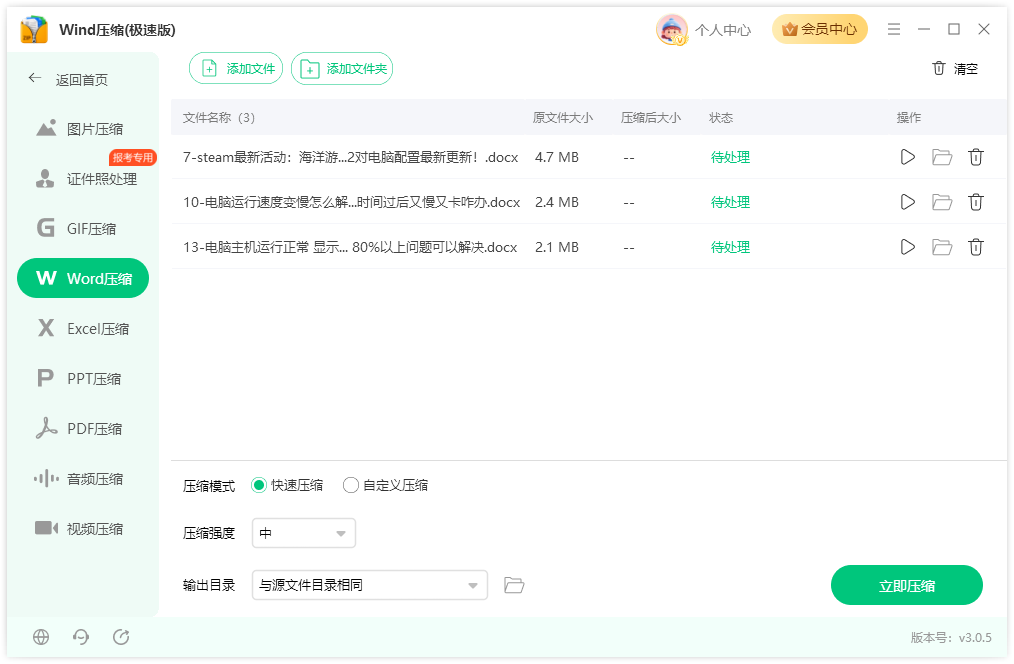This screenshot has width=1014, height=664.
Task: Click the circular-arrow icon in bottom bar
Action: [121, 637]
